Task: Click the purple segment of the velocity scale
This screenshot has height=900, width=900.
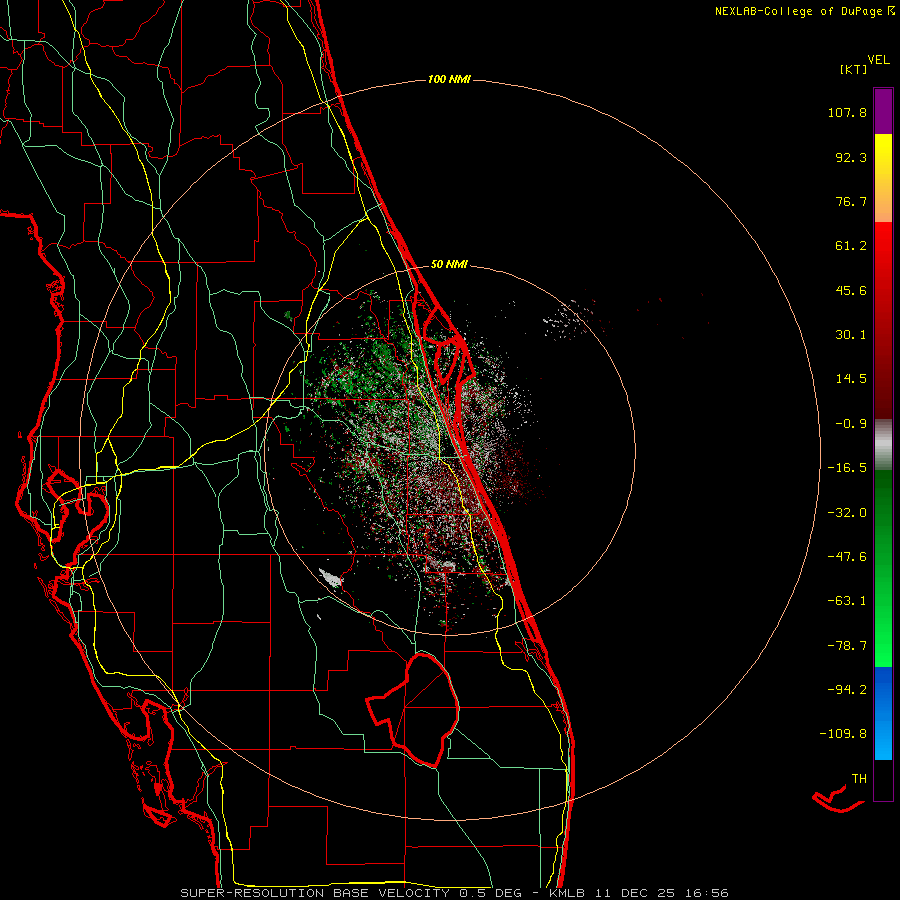Action: (x=883, y=111)
